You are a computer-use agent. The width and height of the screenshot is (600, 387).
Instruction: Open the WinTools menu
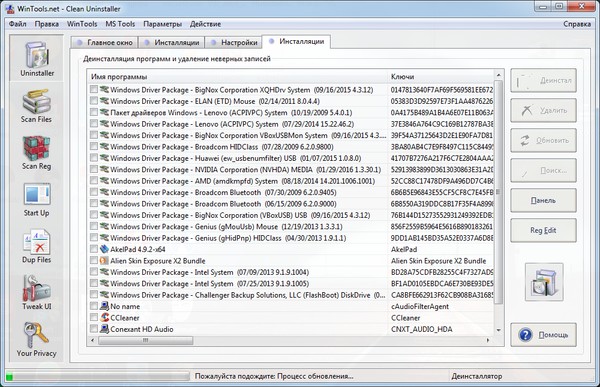pos(82,24)
